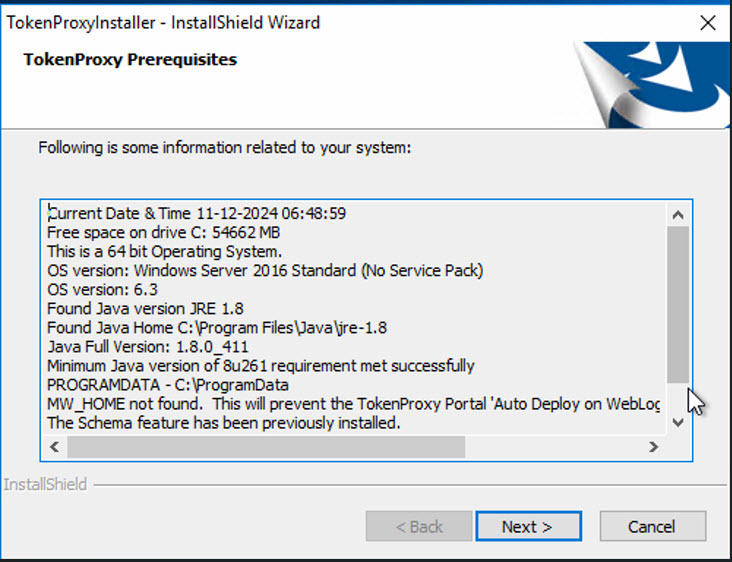Screen dimensions: 732x562
Task: Click the vertical scrollbar thumb
Action: point(678,304)
